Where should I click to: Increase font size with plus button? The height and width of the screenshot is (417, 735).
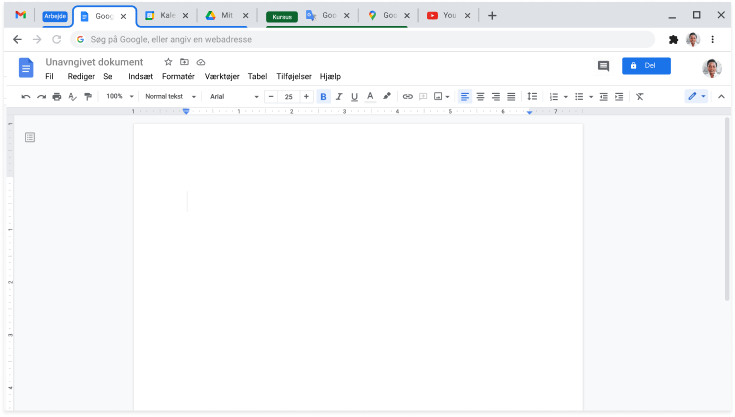click(x=306, y=97)
